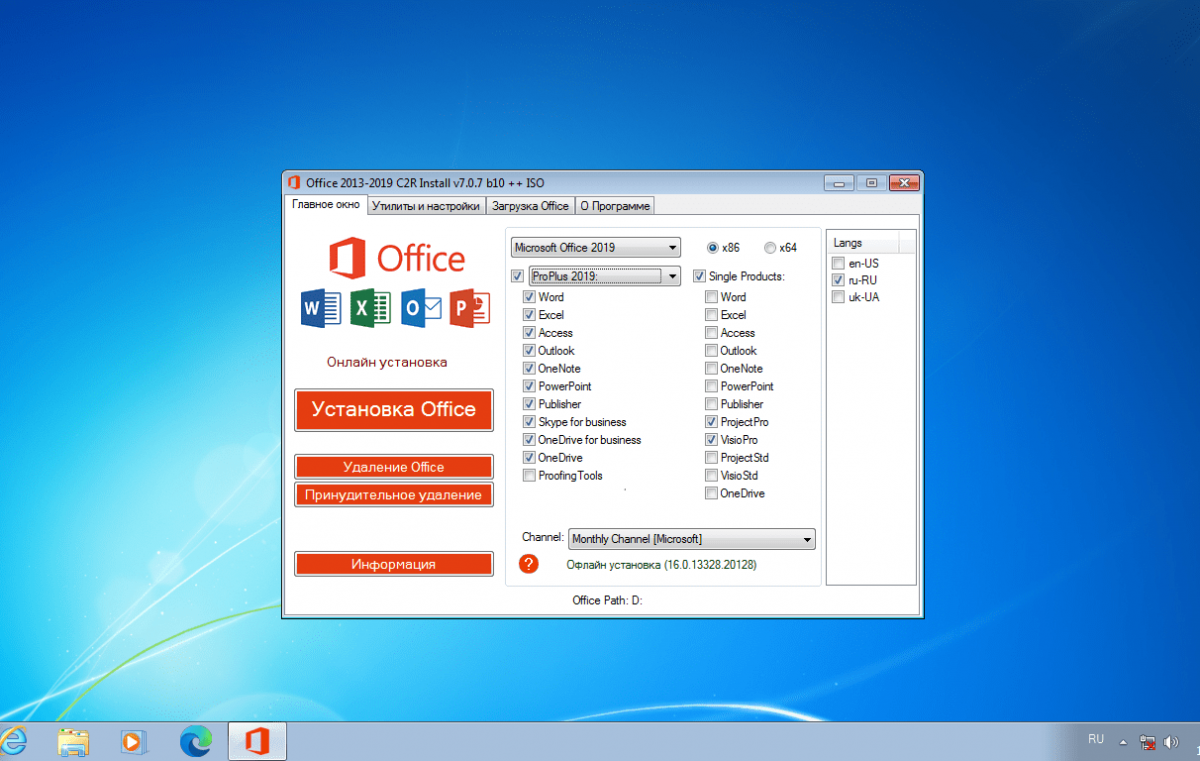Check uk-UA language checkbox
1200x761 pixels.
tap(838, 297)
